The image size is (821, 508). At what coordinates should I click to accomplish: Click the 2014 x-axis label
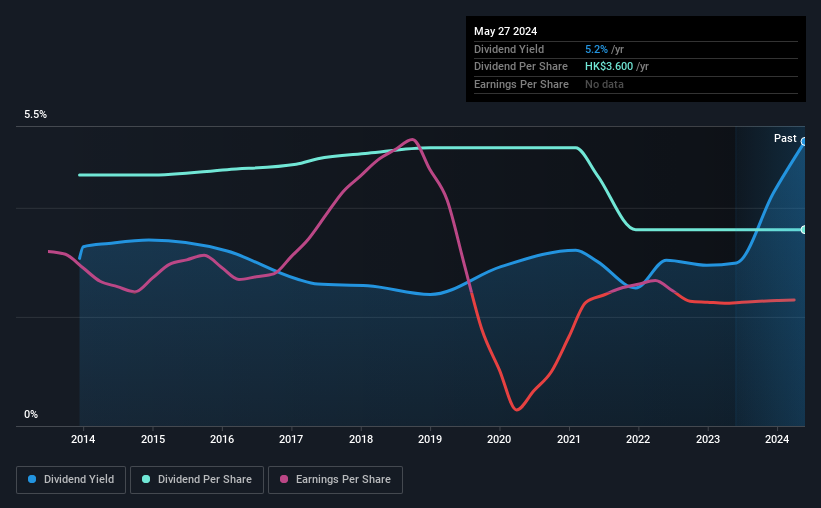(83, 439)
